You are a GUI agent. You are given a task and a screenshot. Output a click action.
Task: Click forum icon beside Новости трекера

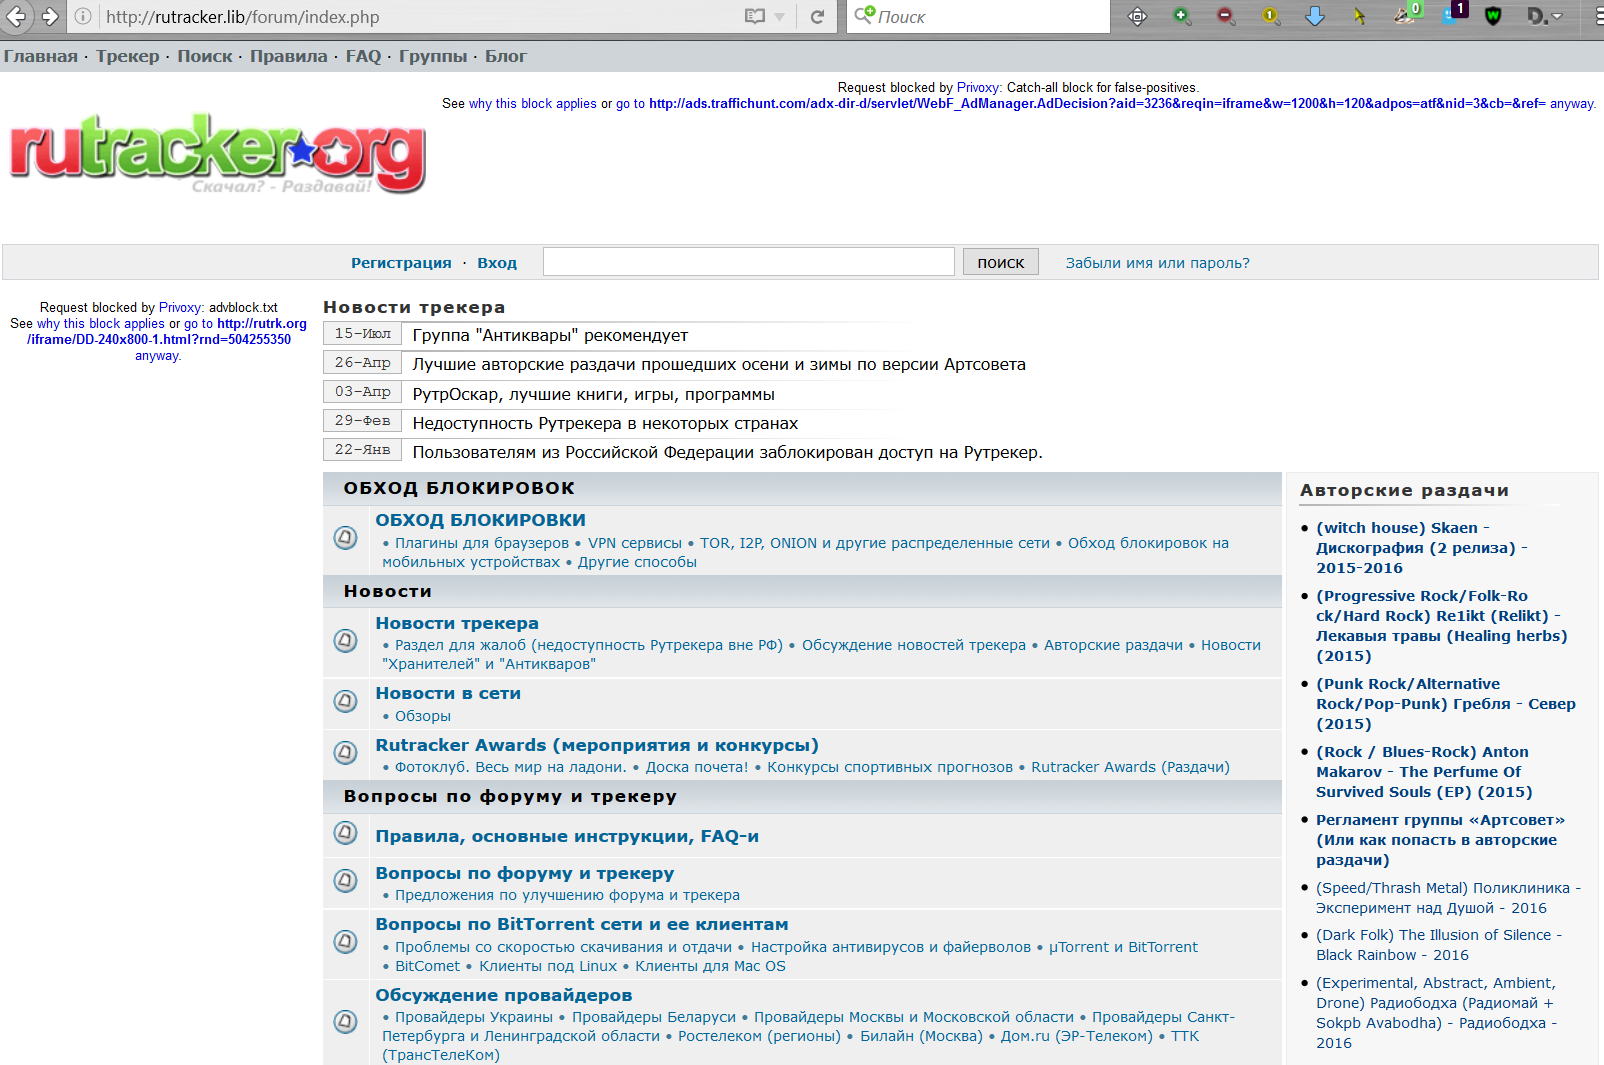[345, 640]
